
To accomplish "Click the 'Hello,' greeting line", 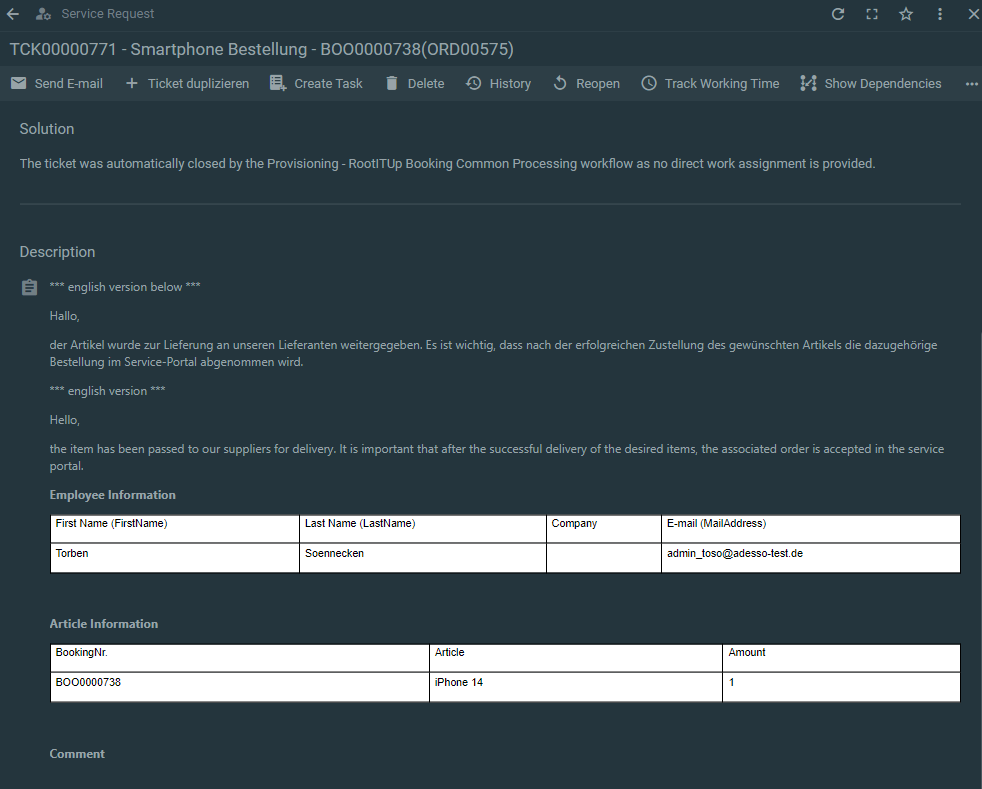I will 65,420.
